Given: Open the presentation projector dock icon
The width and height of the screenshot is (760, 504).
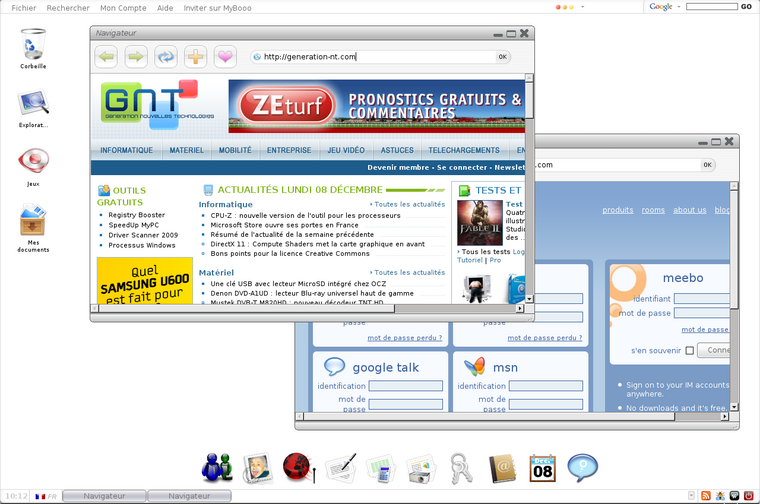Looking at the screenshot, I should click(x=421, y=468).
